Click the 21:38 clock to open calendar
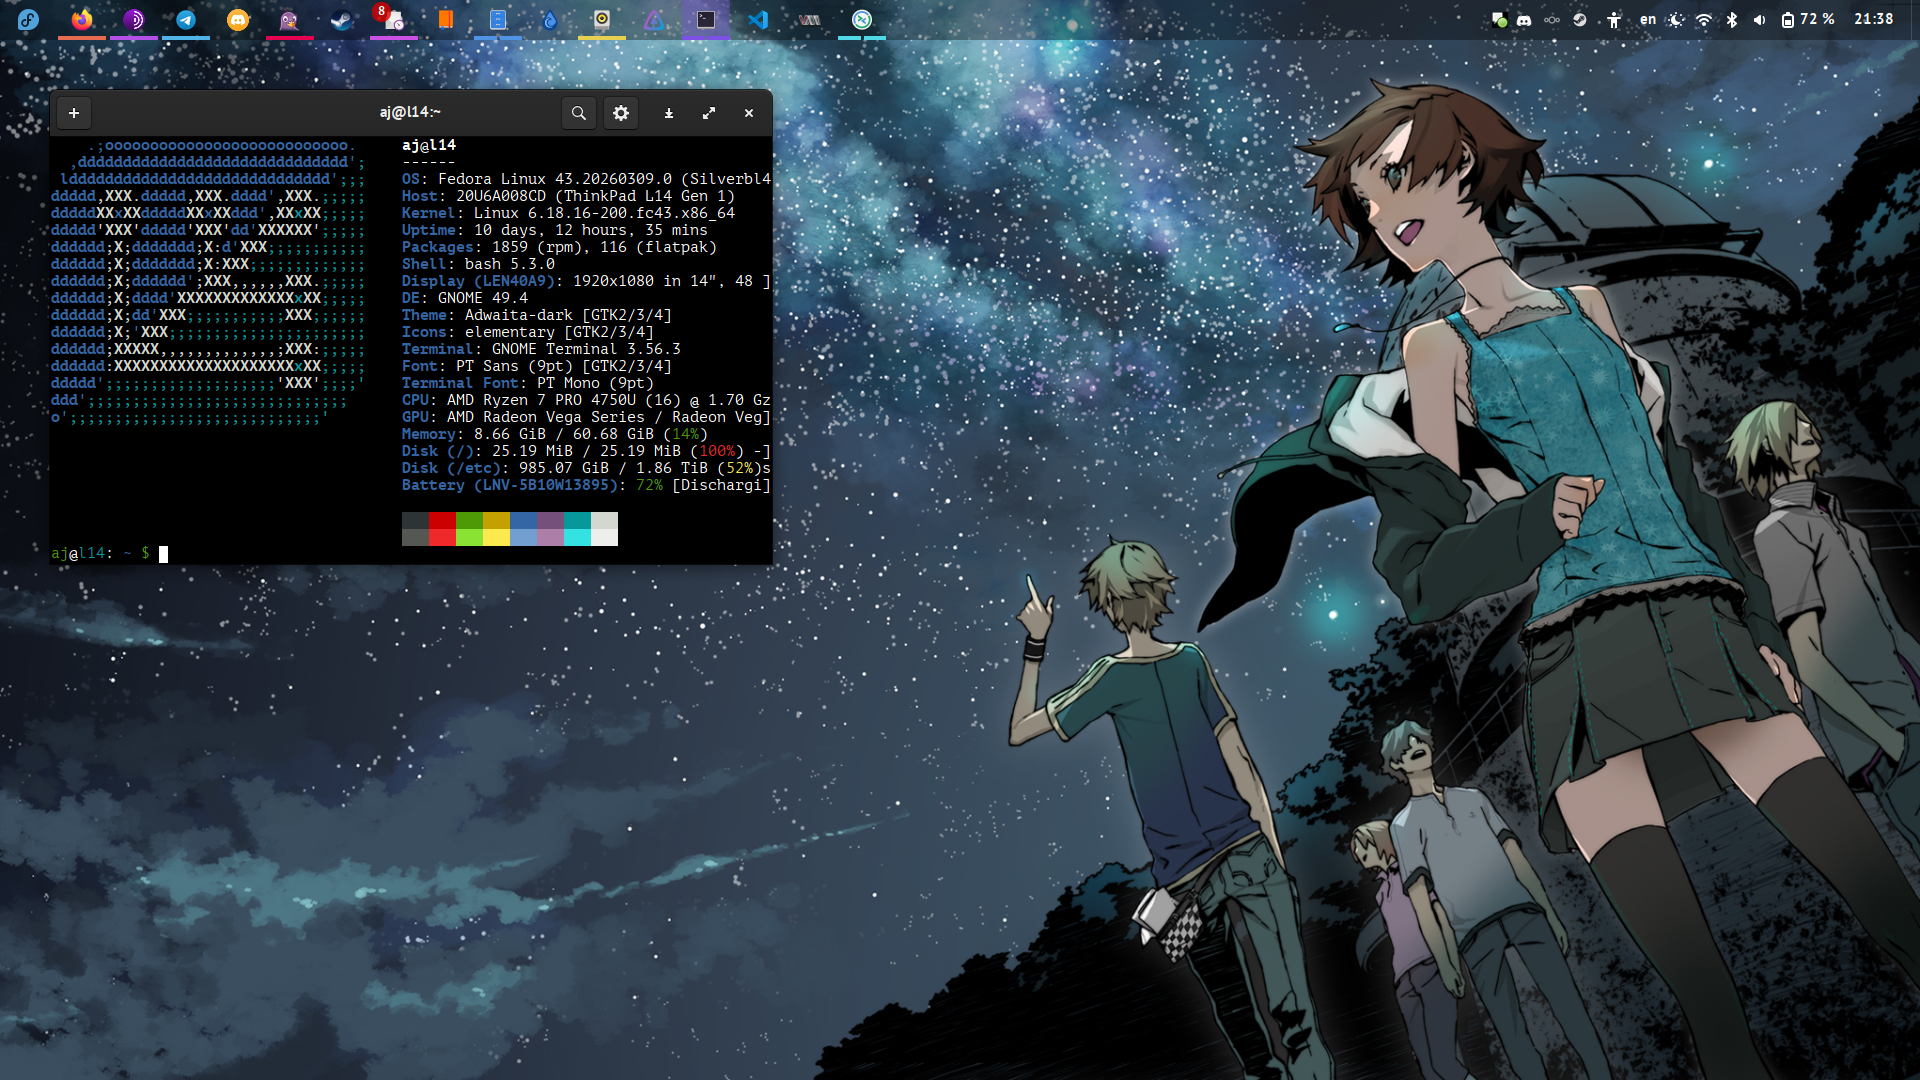The image size is (1920, 1080). [x=1873, y=19]
